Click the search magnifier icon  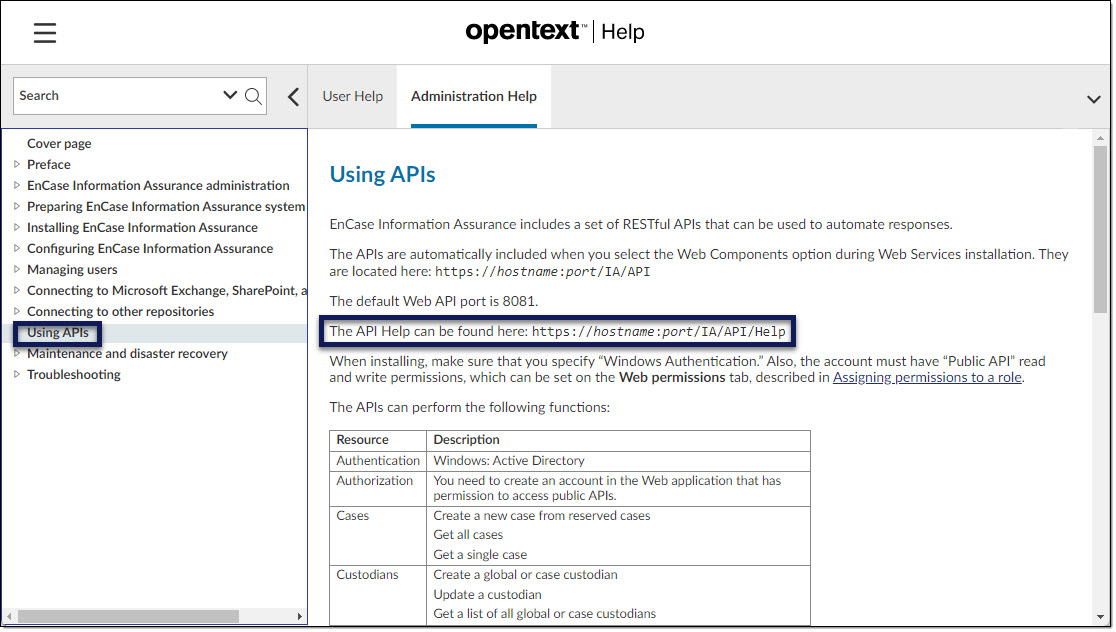tap(253, 96)
